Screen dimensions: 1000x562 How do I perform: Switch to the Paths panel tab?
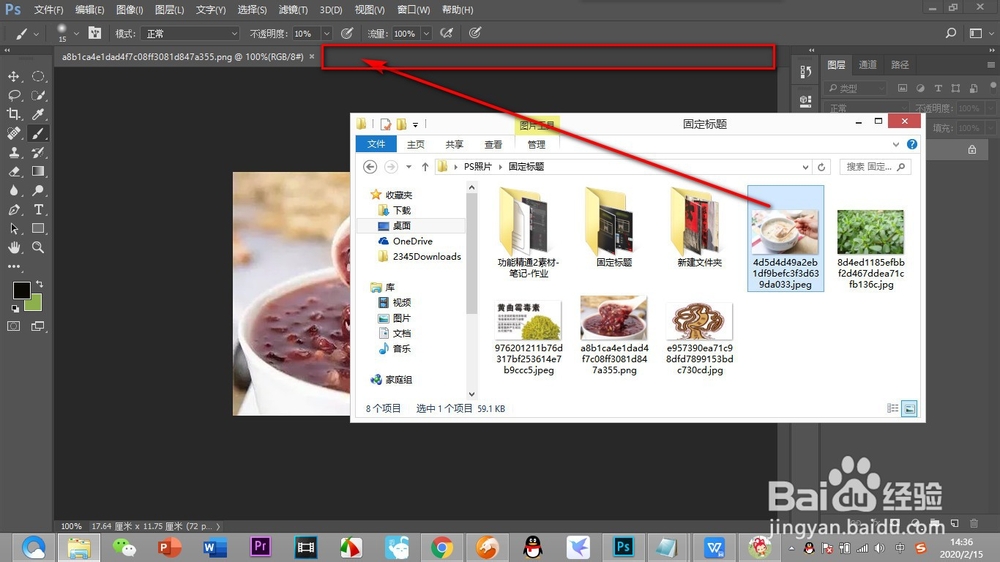tap(900, 65)
